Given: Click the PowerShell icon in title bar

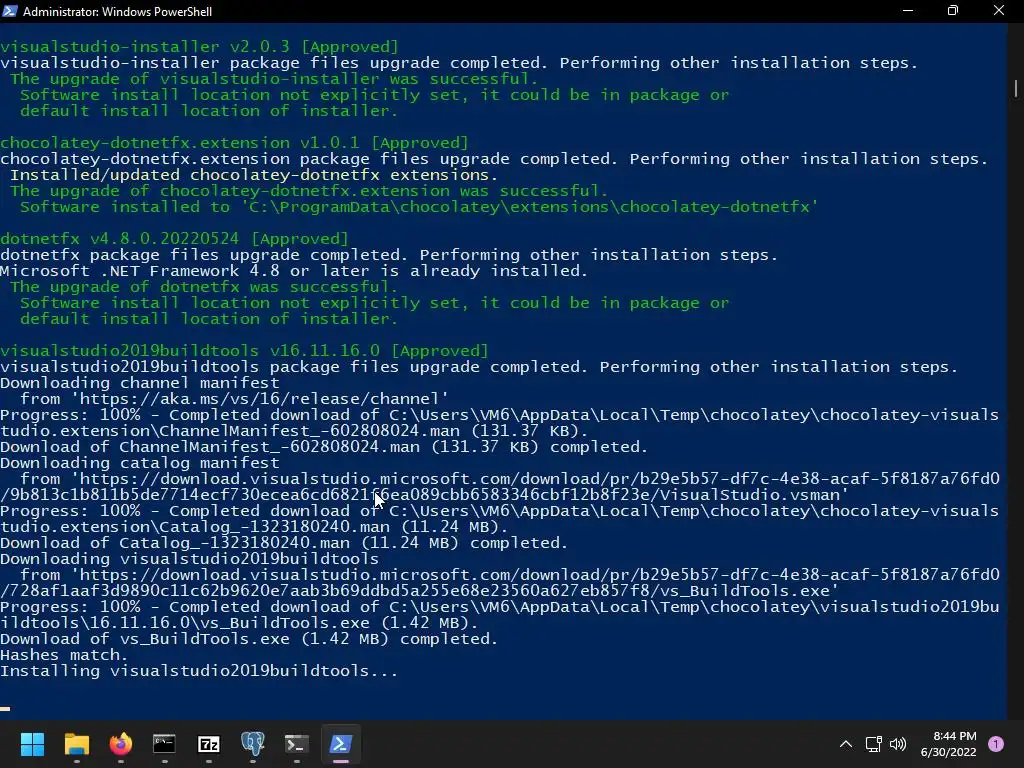Looking at the screenshot, I should pos(10,11).
